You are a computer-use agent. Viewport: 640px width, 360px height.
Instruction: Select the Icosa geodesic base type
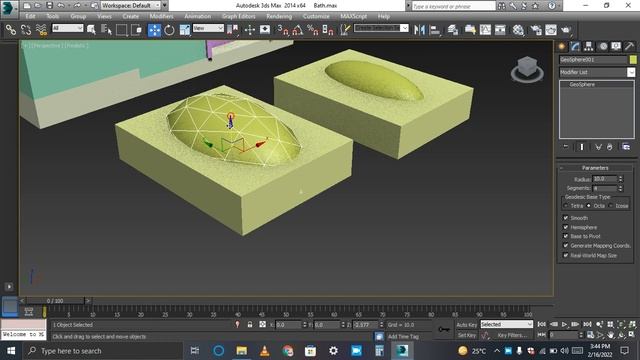(611, 206)
